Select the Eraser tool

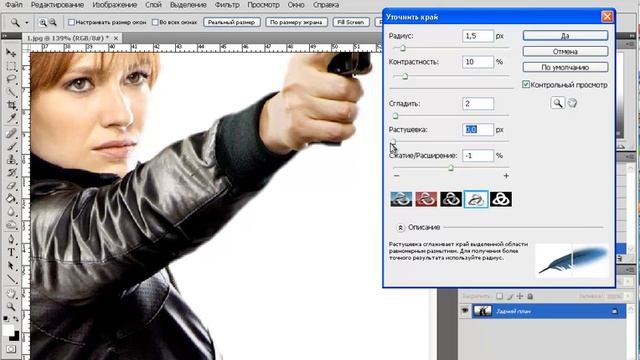click(11, 186)
